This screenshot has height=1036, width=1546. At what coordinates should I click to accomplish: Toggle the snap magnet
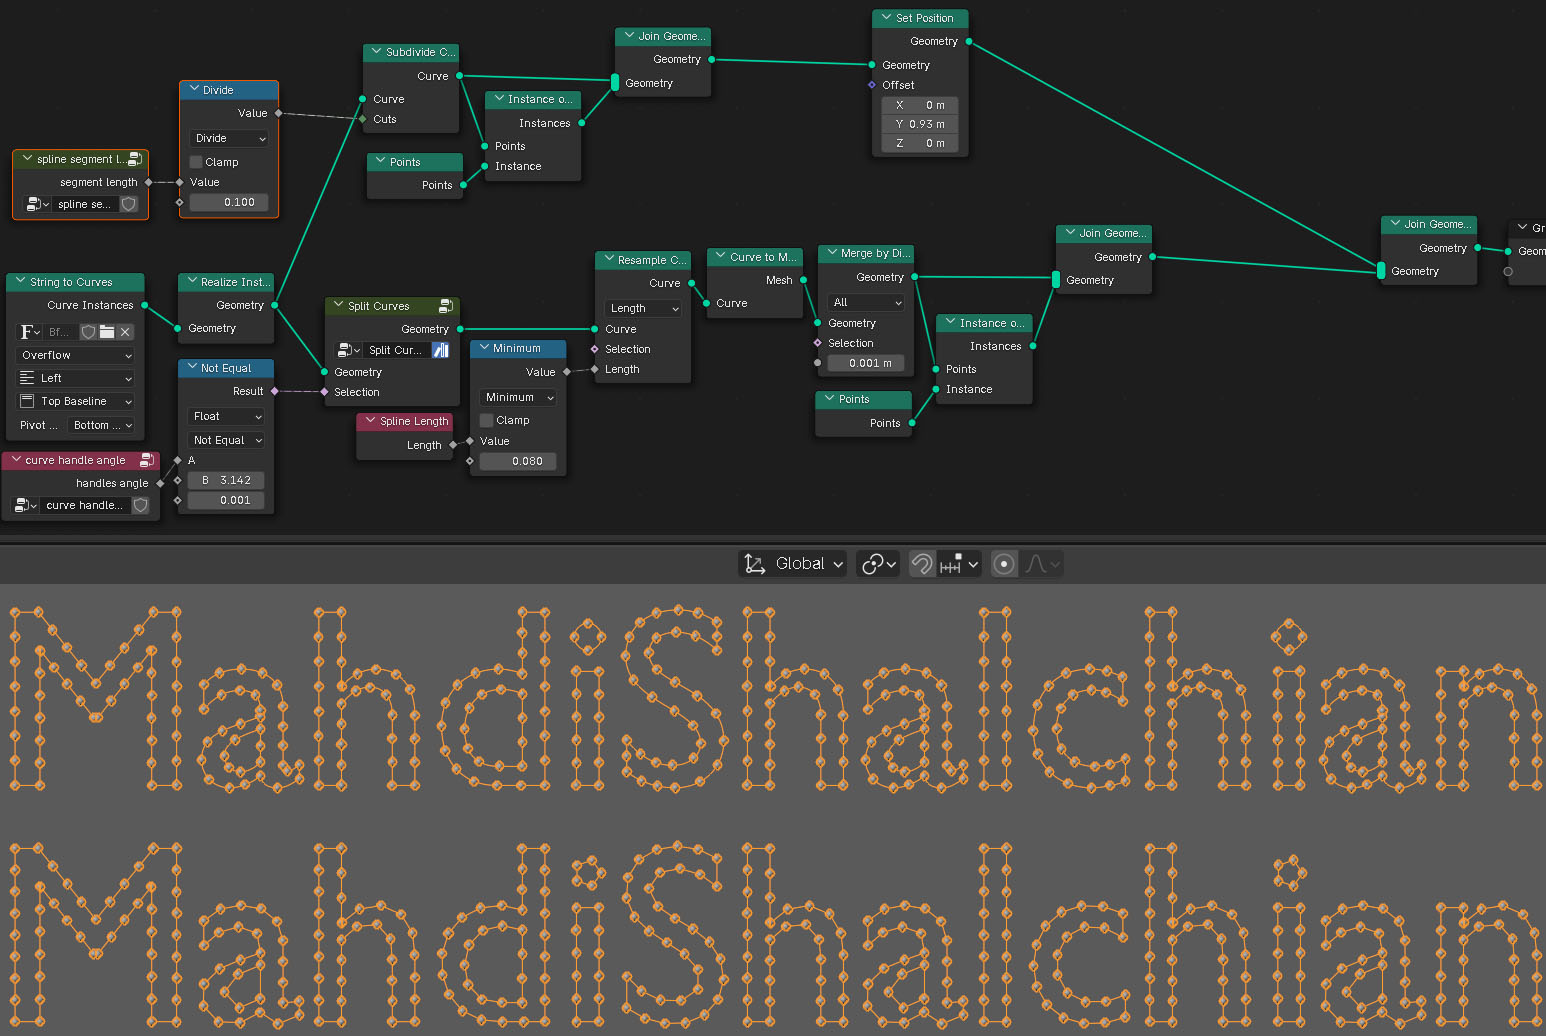pyautogui.click(x=922, y=564)
